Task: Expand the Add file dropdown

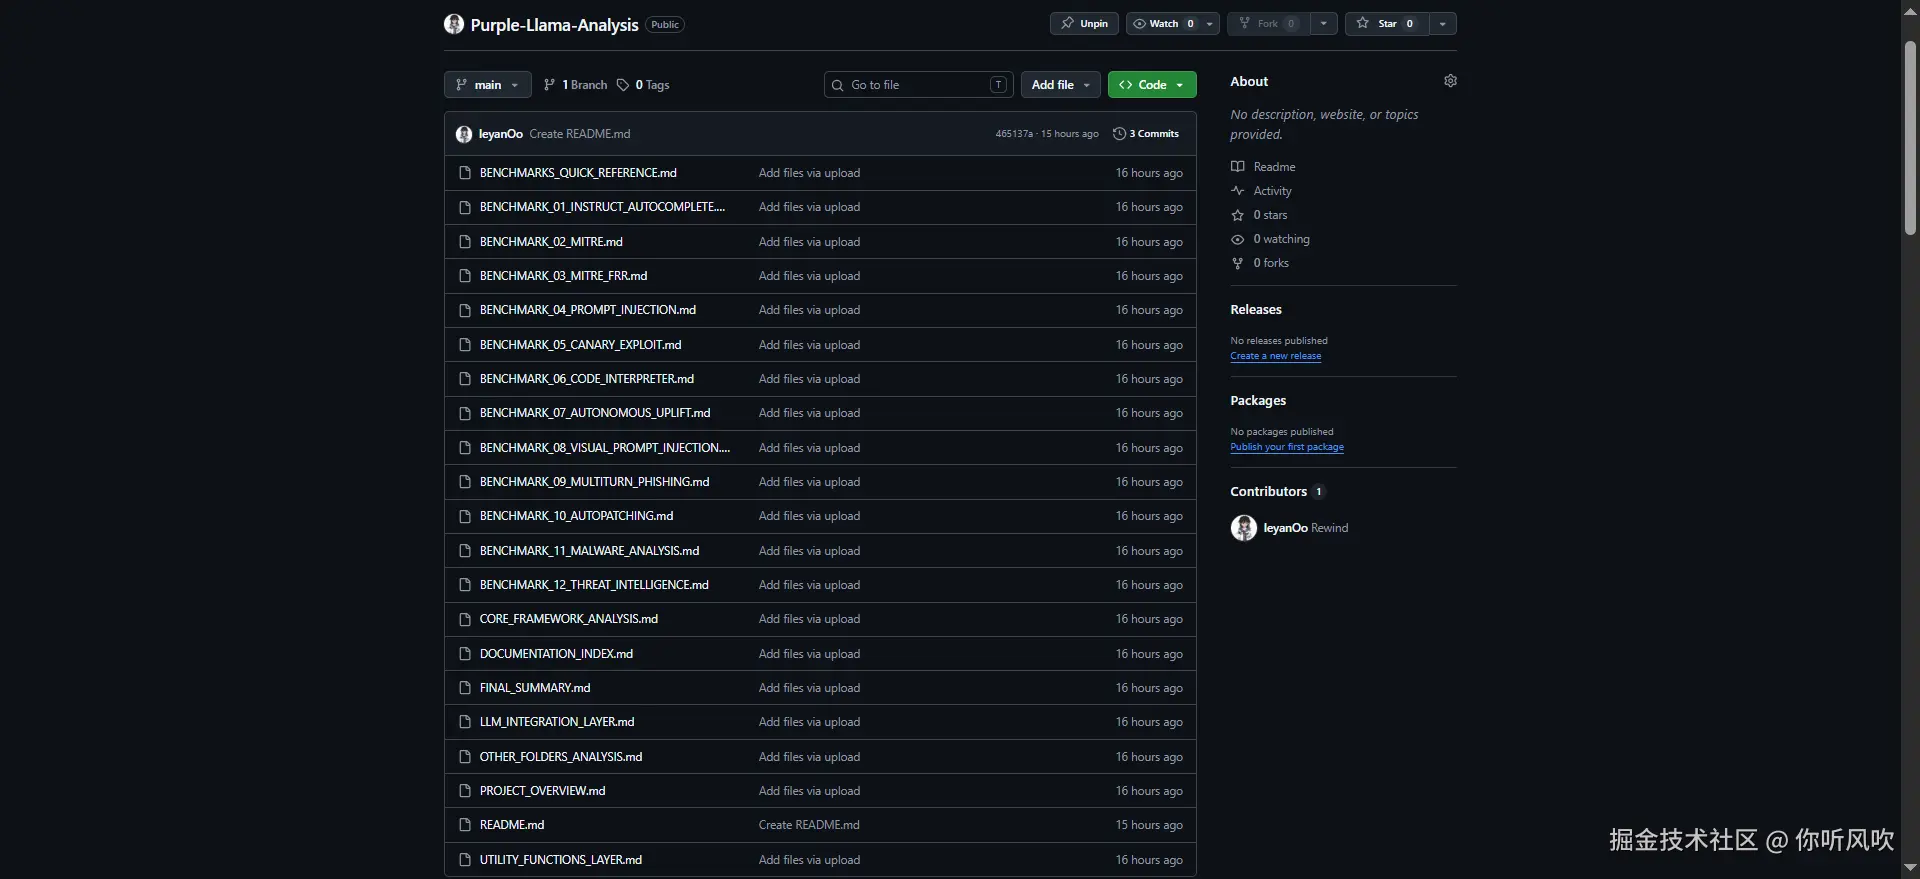Action: tap(1060, 85)
